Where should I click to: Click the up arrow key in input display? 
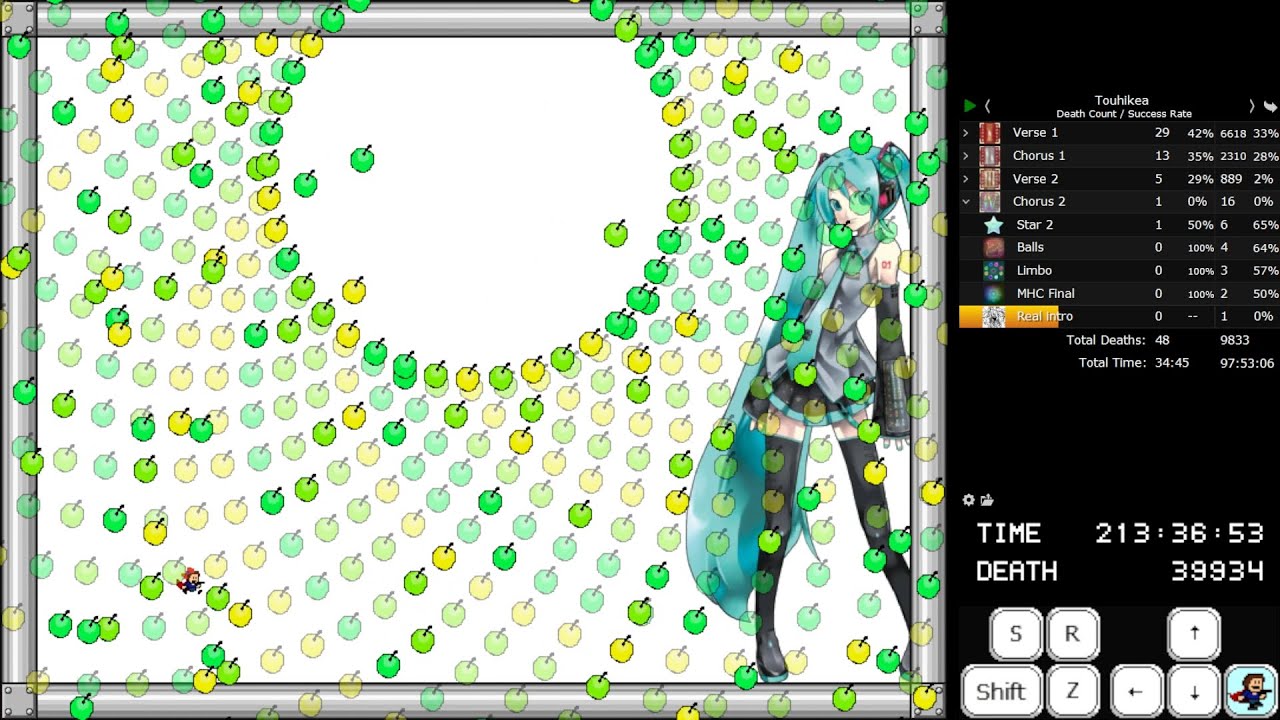(x=1194, y=634)
